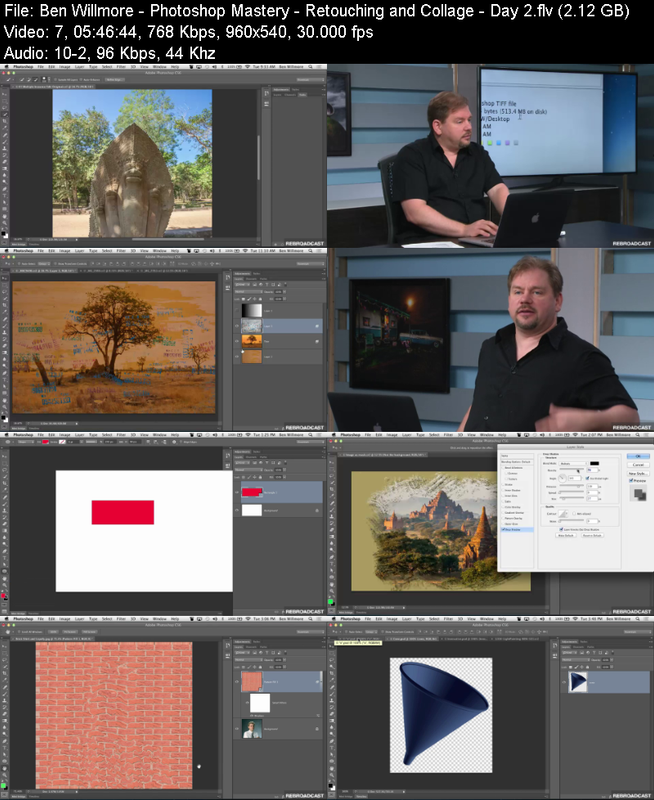
Task: Switch to Paths tab in red rectangle window
Action: (x=263, y=457)
